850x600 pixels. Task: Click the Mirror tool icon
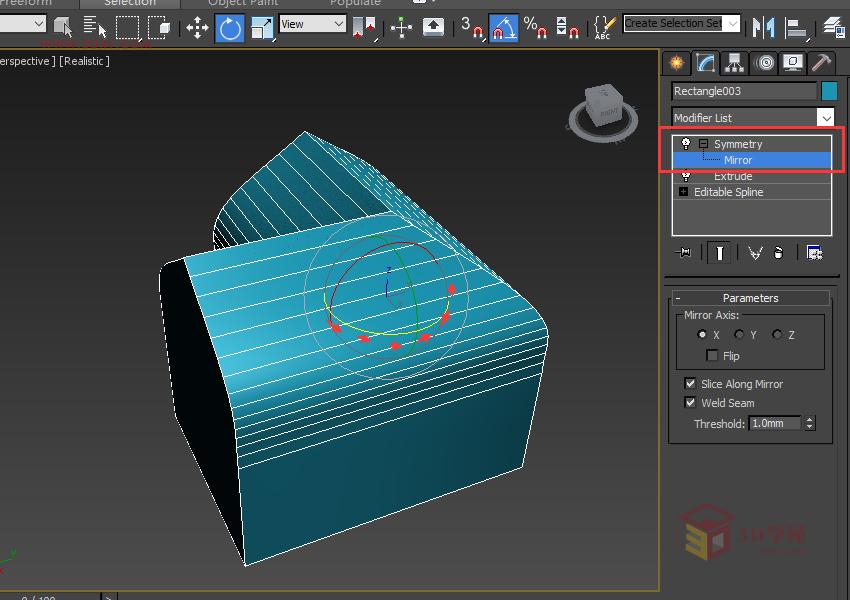point(763,27)
